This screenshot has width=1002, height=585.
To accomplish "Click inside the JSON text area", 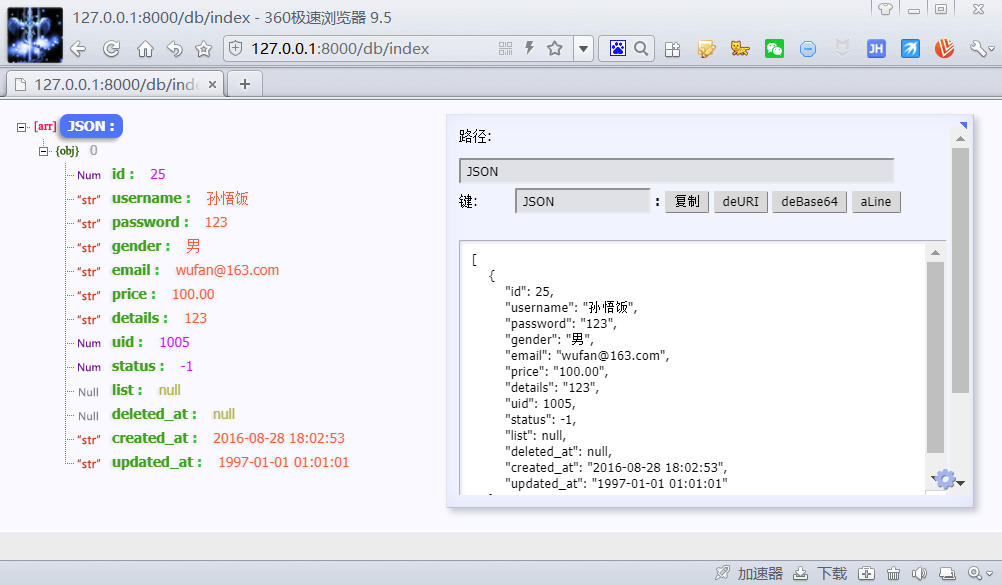I will click(692, 368).
